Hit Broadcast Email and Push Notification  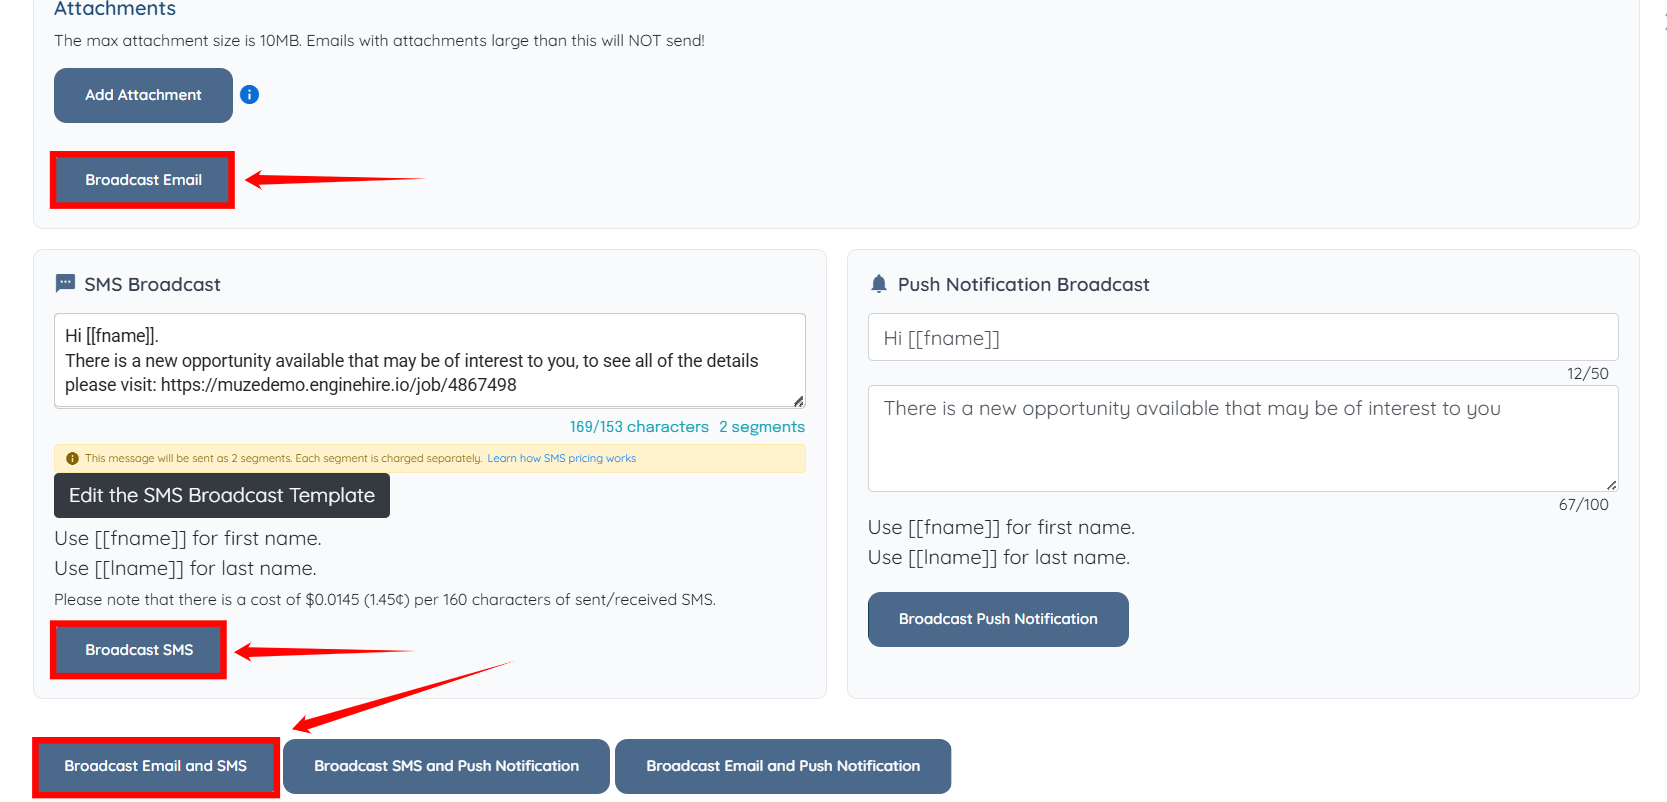click(783, 767)
